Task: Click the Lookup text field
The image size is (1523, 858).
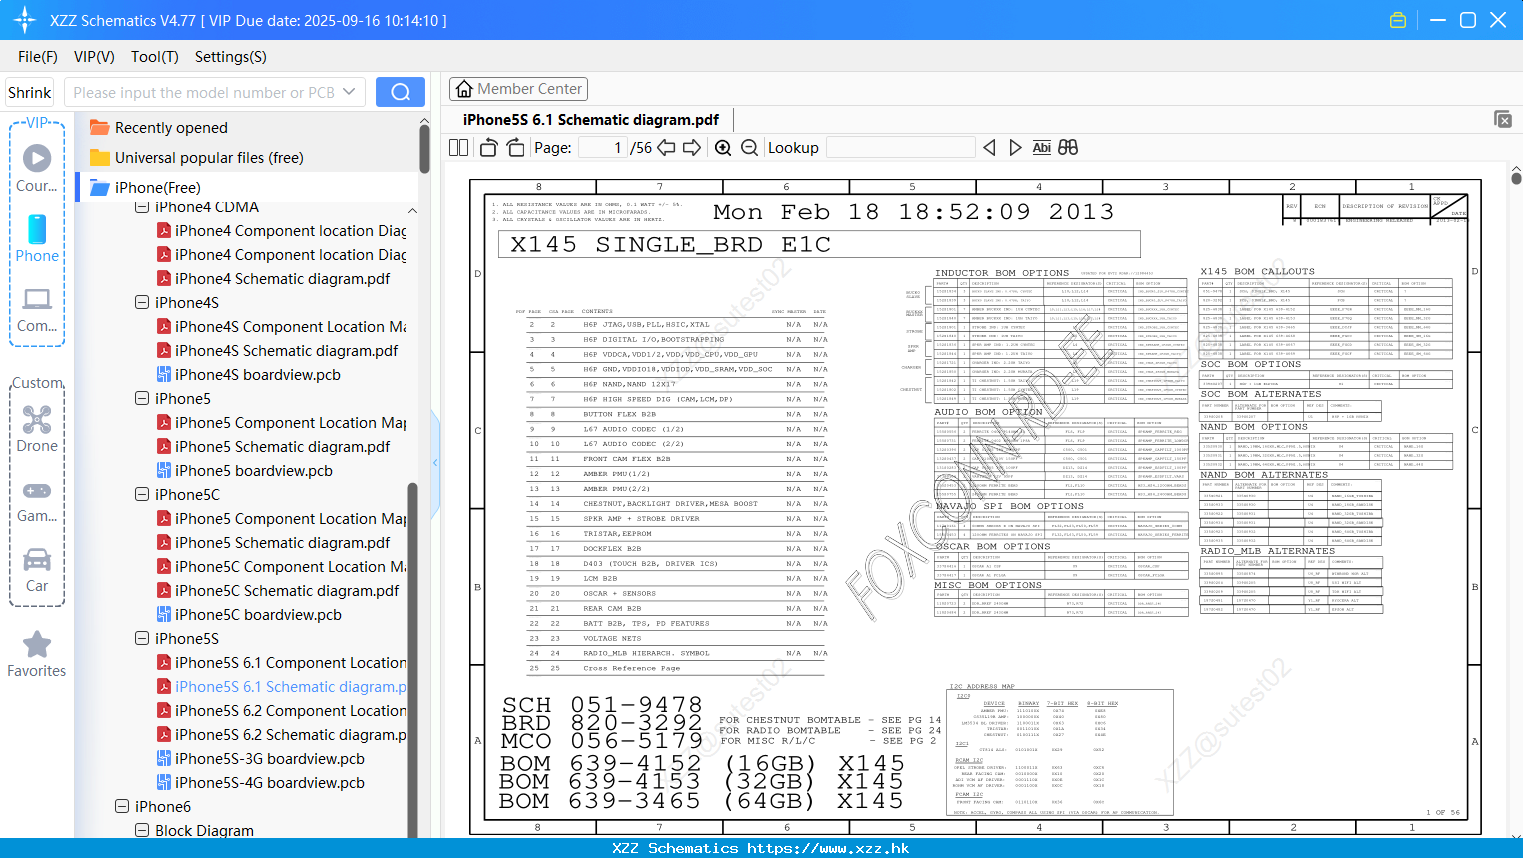Action: (x=901, y=148)
